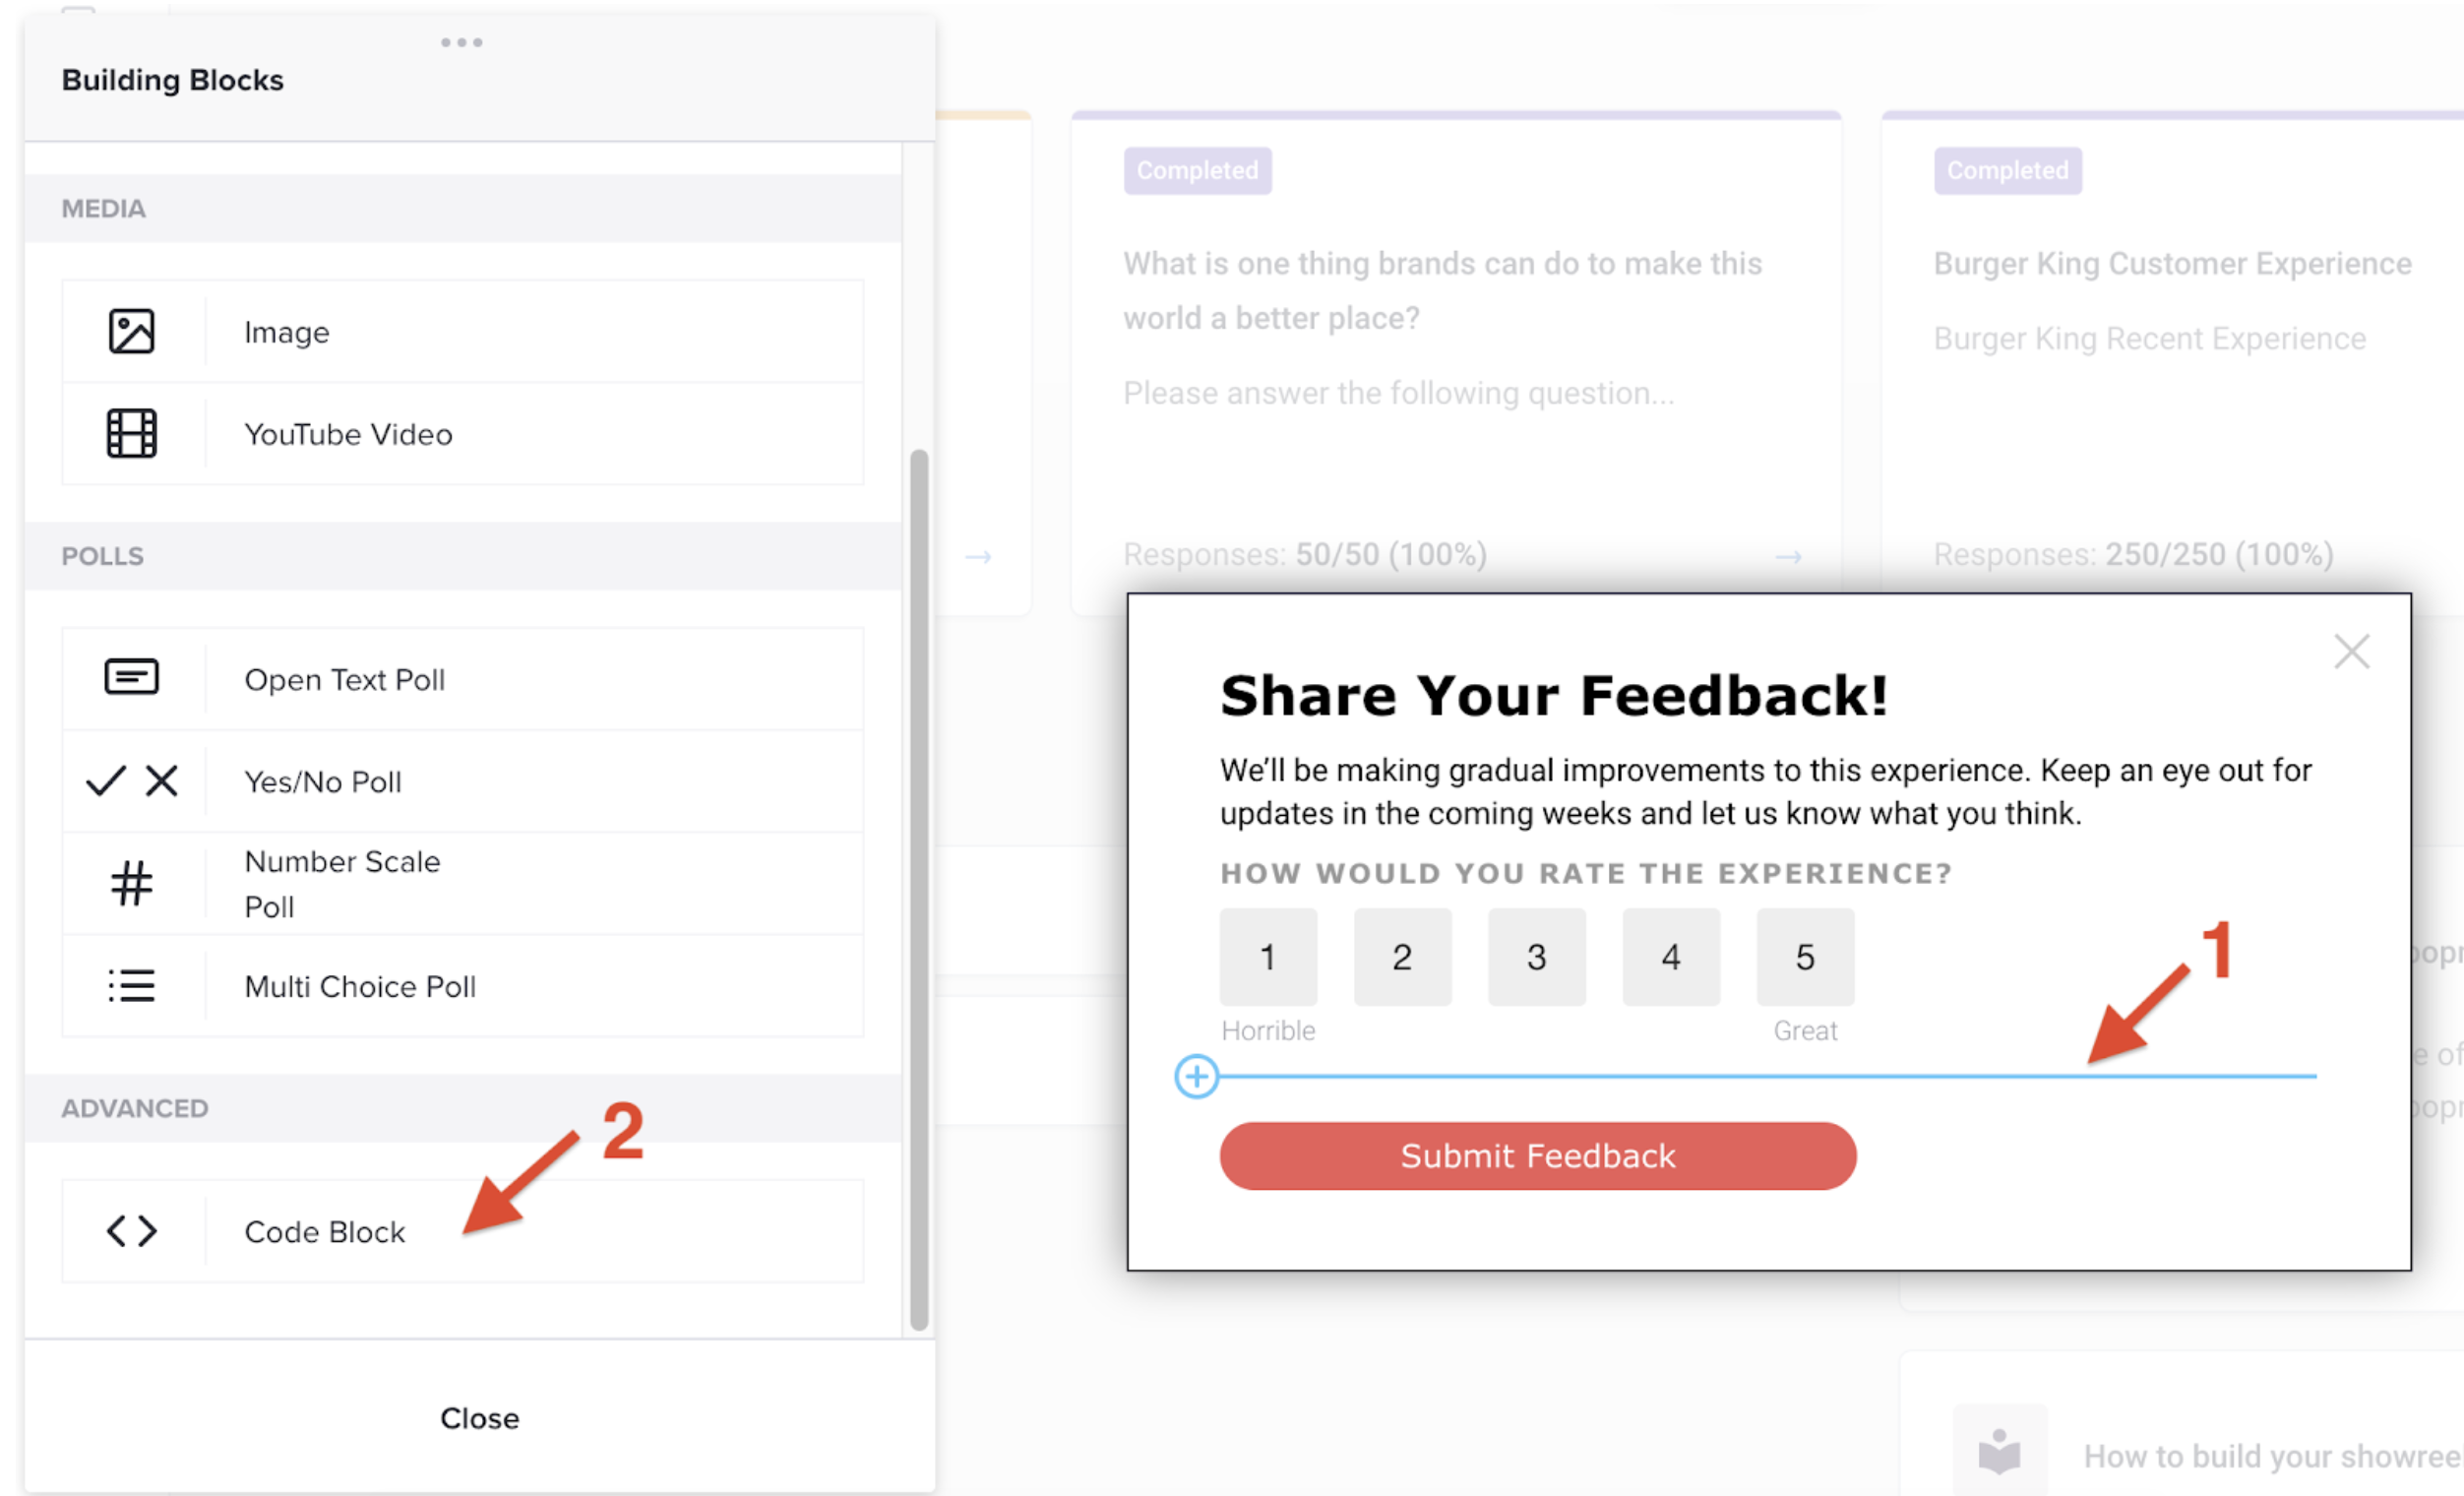
Task: Rate the experience as 5
Action: (x=1805, y=957)
